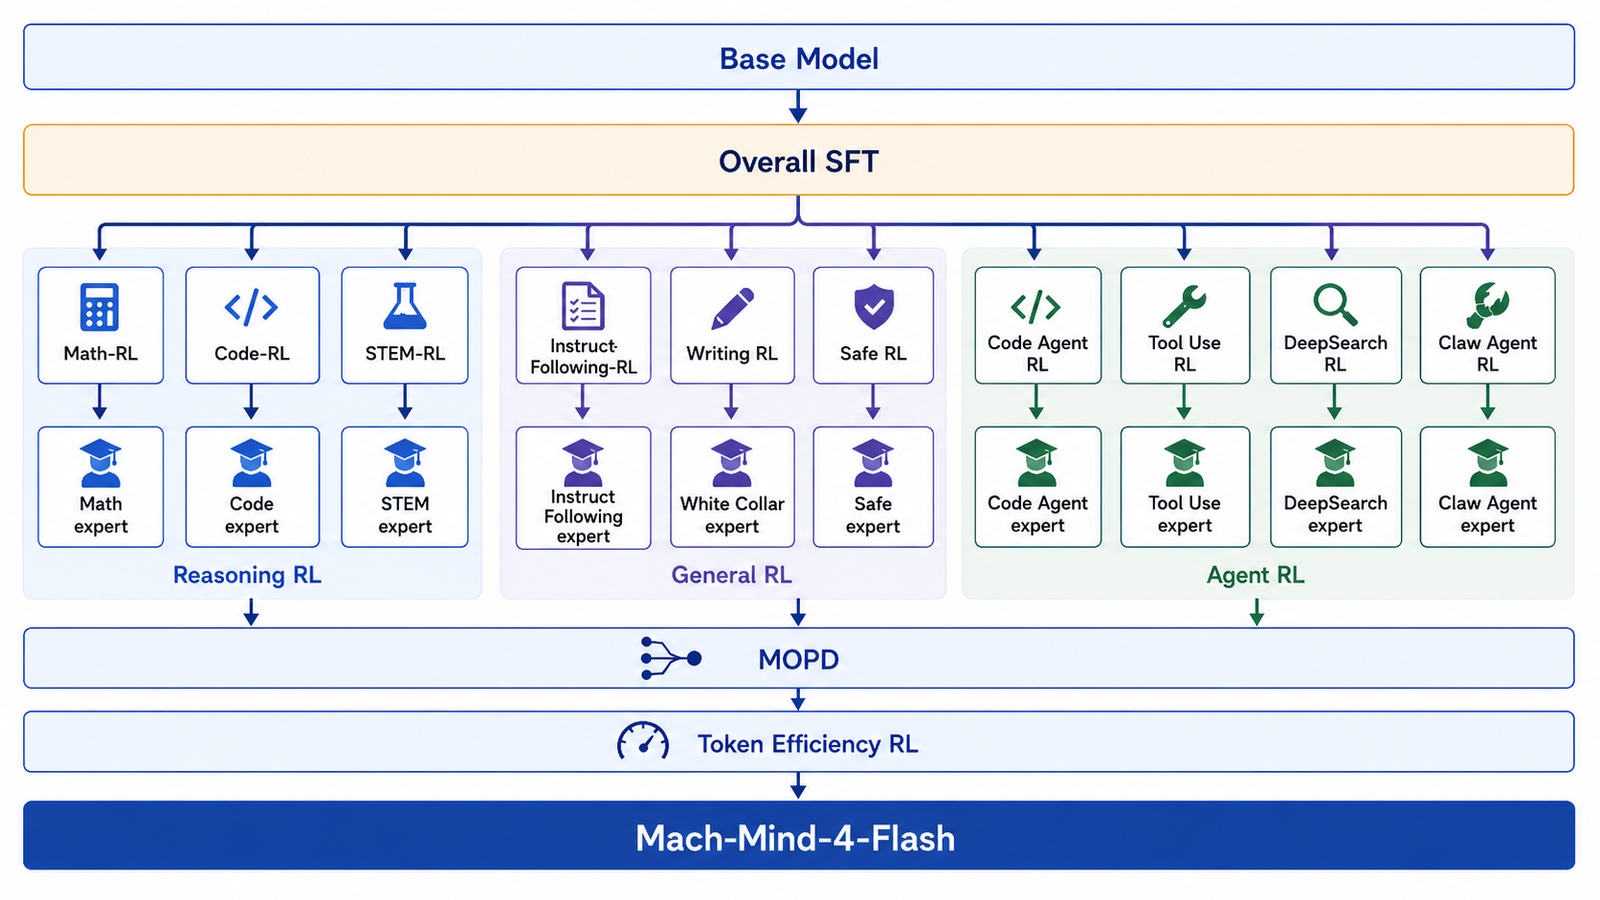Click the 'Instruct Following expert' text

(583, 516)
